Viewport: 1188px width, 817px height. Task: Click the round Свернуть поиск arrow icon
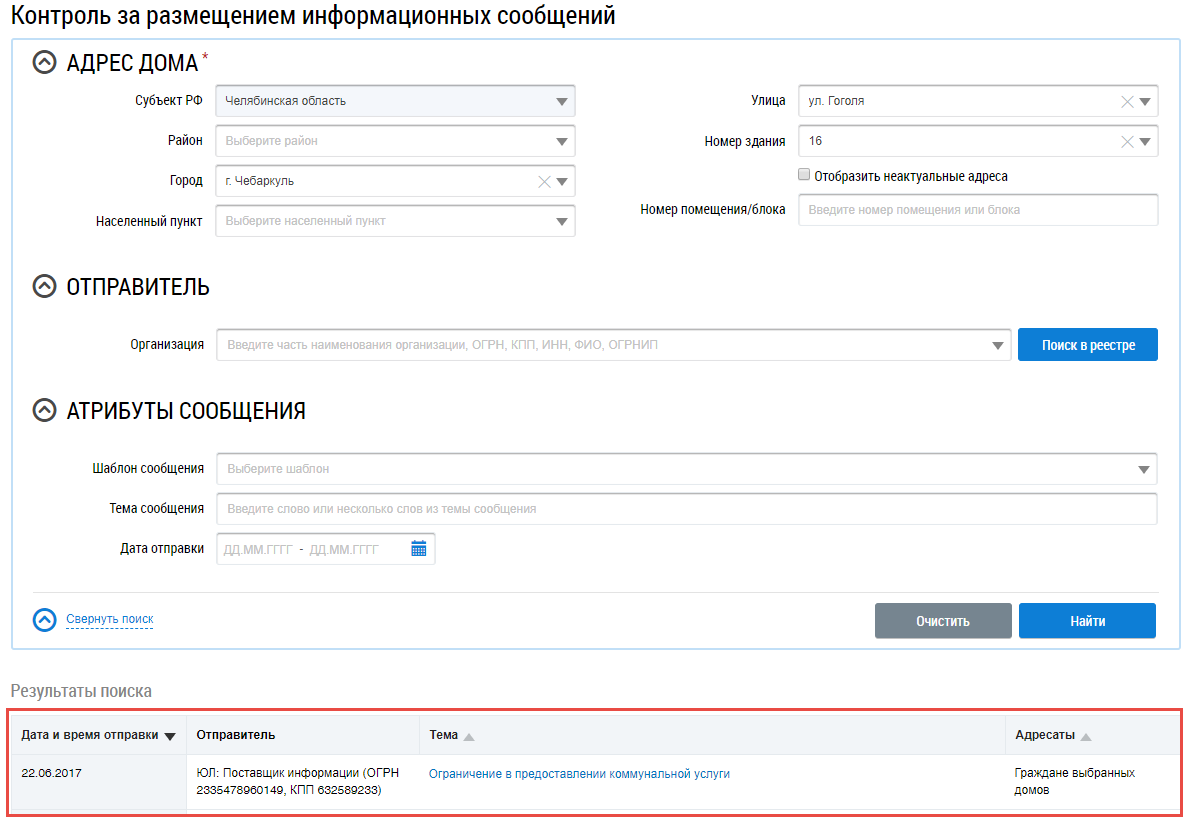tap(45, 620)
